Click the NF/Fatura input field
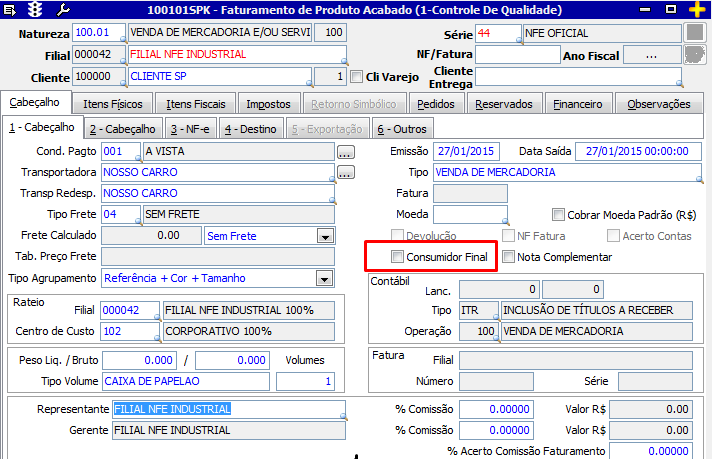 (x=518, y=54)
